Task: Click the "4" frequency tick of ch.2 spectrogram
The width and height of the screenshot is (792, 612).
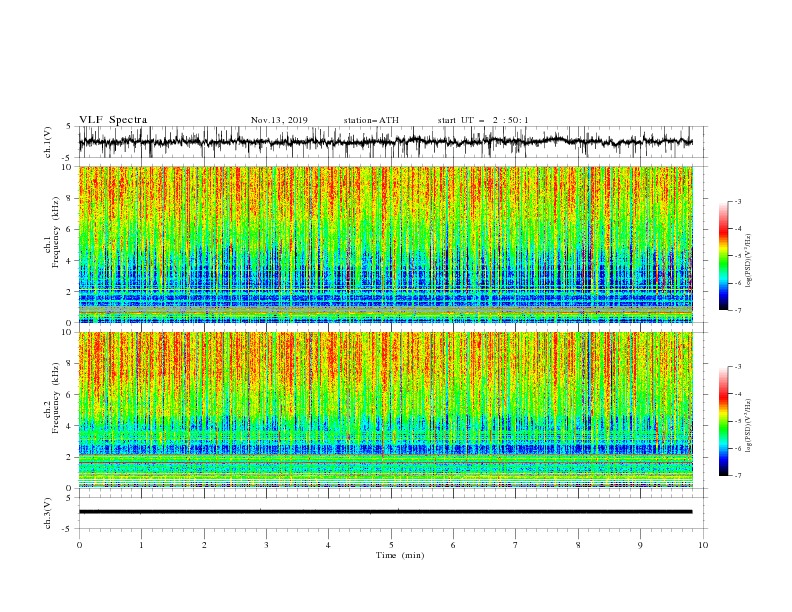Action: pyautogui.click(x=70, y=426)
